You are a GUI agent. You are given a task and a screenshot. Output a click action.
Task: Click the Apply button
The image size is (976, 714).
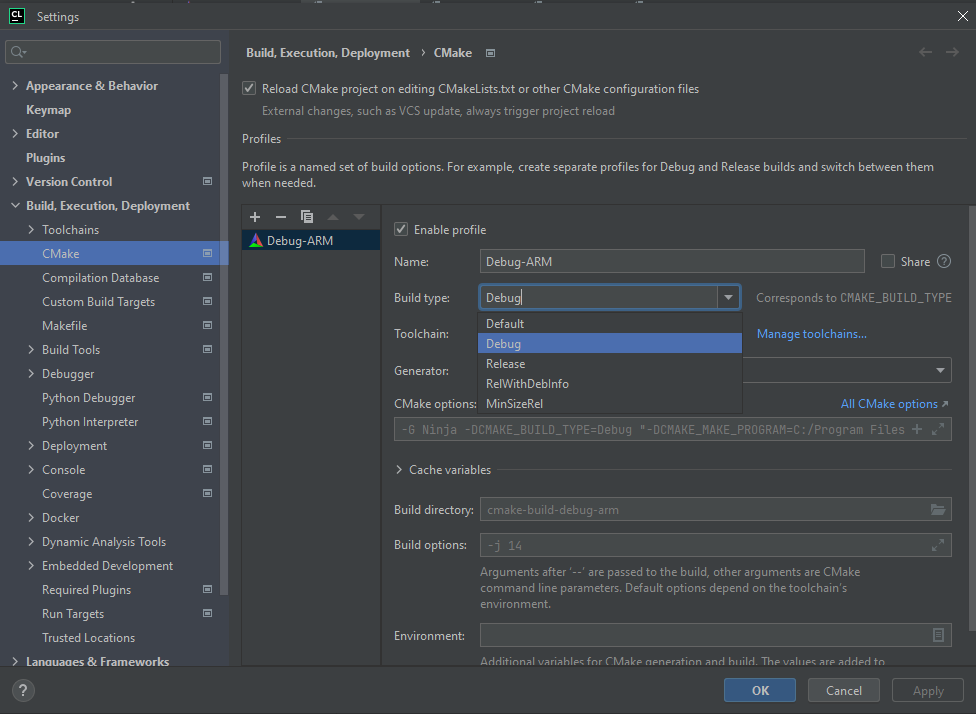(x=927, y=690)
